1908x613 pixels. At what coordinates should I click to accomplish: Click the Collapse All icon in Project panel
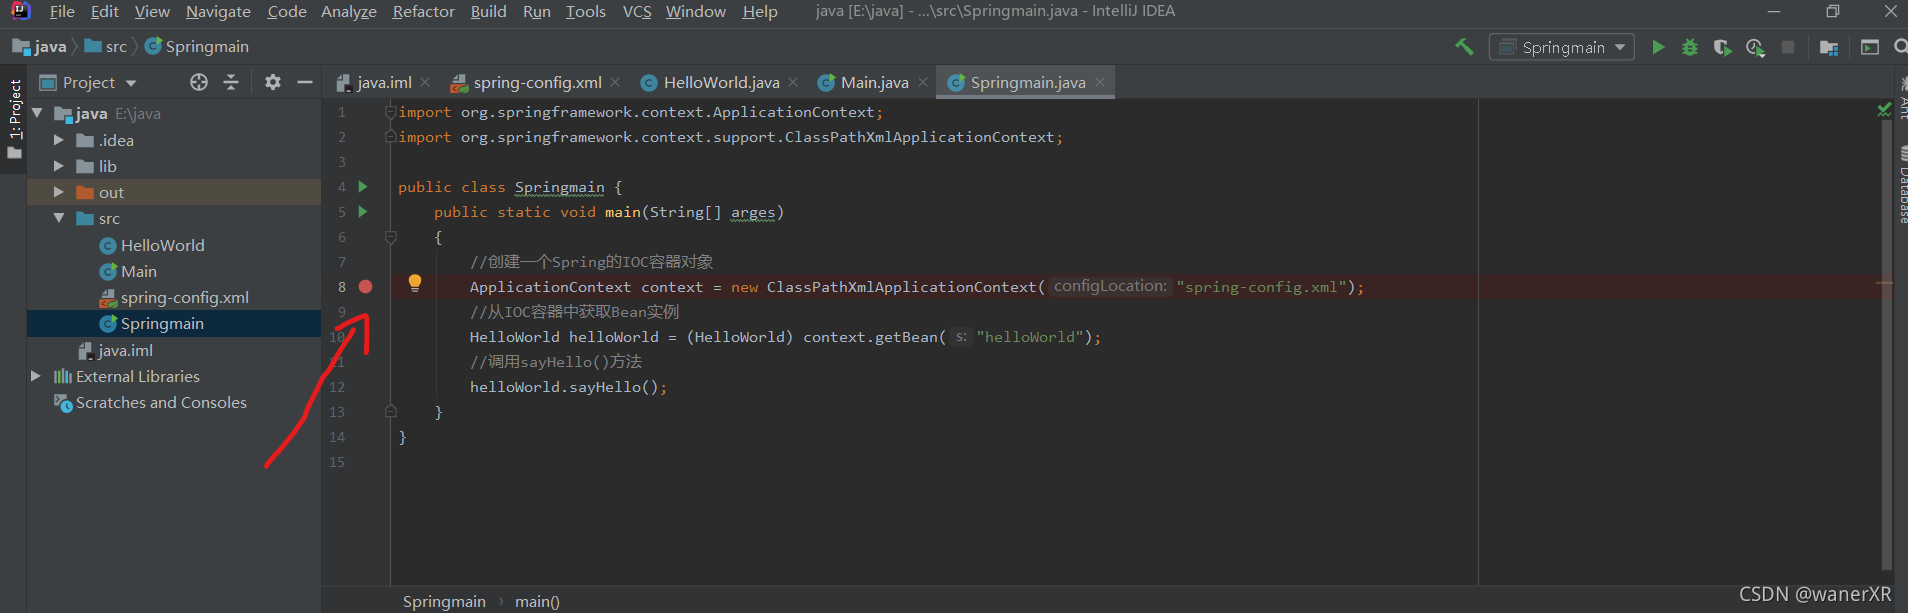click(231, 82)
